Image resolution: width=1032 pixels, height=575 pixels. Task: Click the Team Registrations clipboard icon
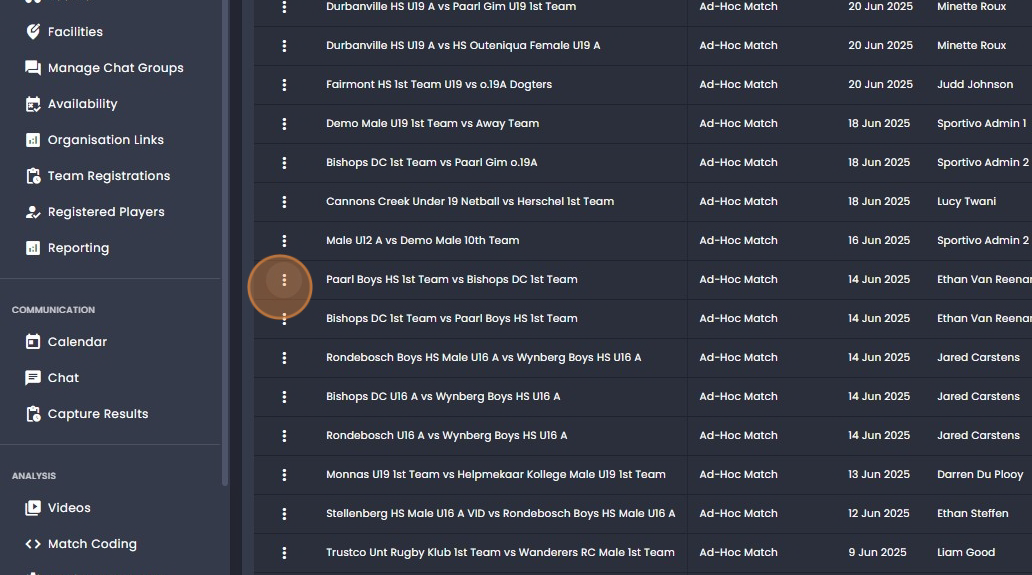(x=33, y=176)
